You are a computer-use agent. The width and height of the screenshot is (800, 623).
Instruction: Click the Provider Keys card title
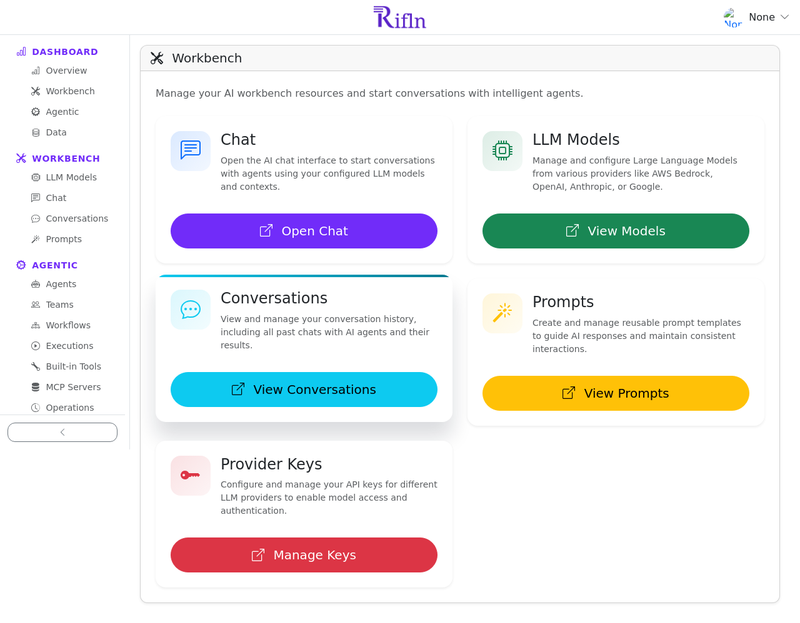point(271,464)
